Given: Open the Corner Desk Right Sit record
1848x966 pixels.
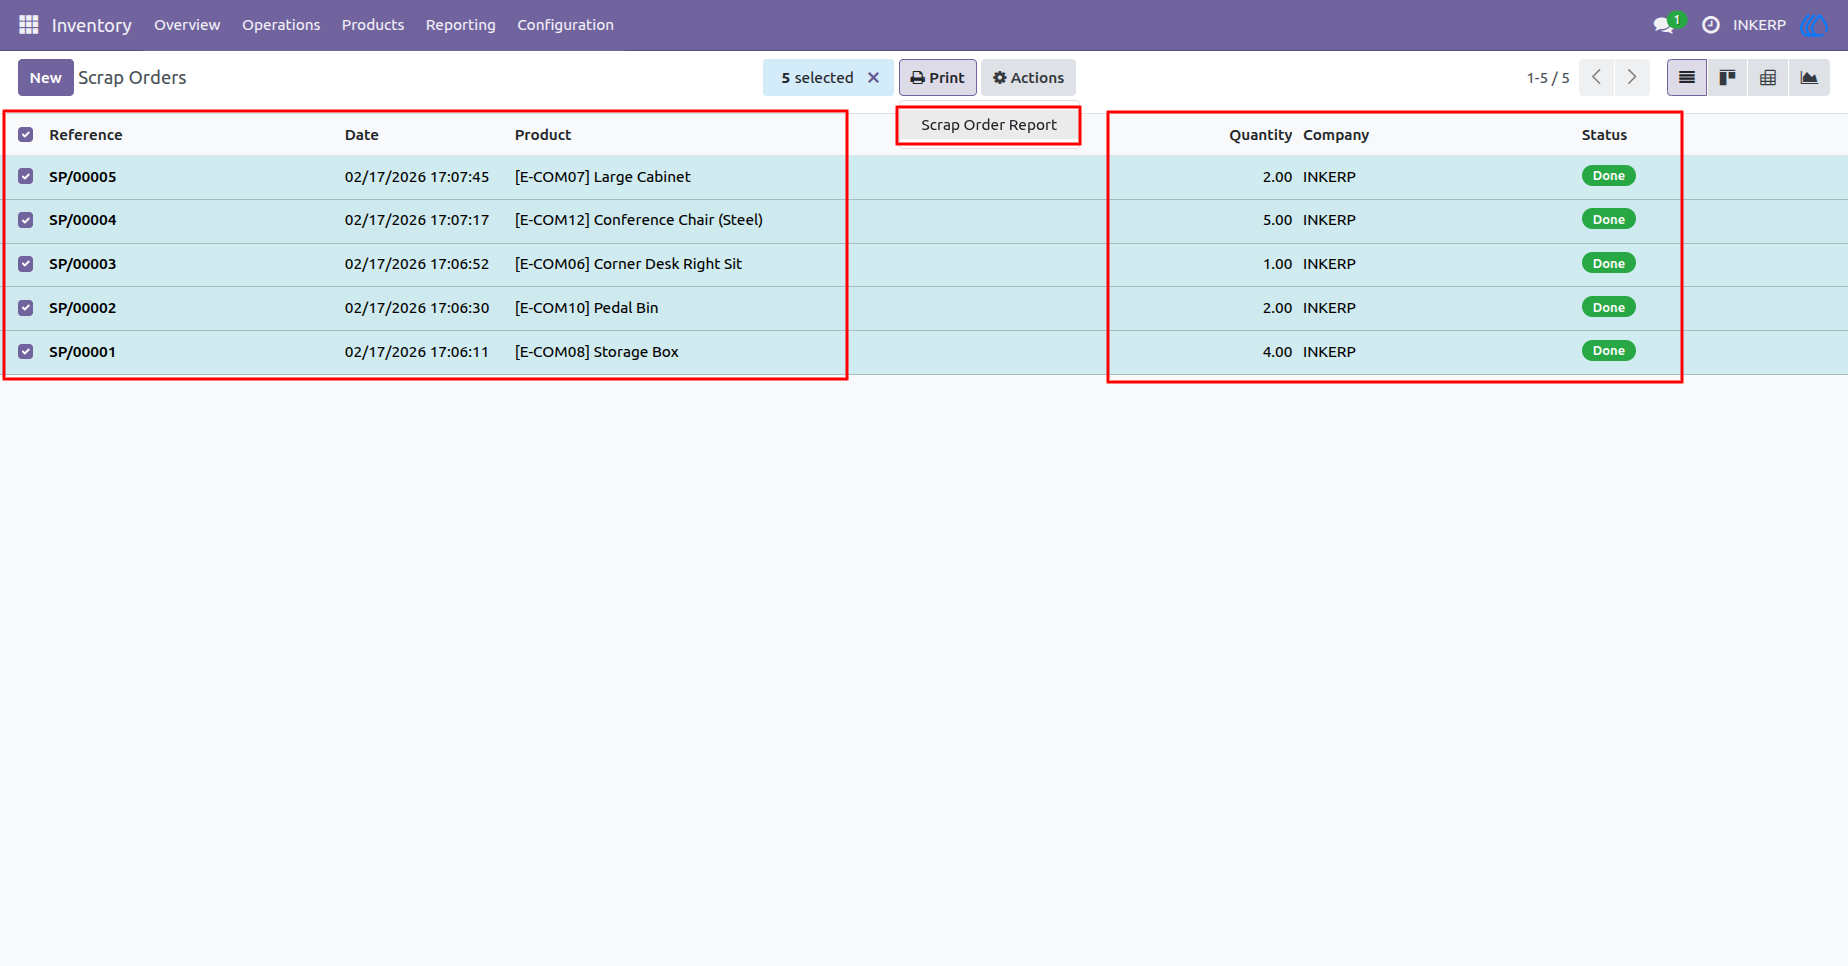Looking at the screenshot, I should coord(628,264).
